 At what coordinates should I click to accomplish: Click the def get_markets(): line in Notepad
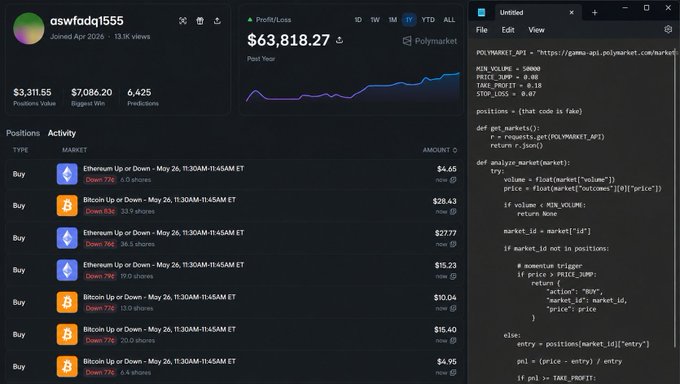click(508, 128)
